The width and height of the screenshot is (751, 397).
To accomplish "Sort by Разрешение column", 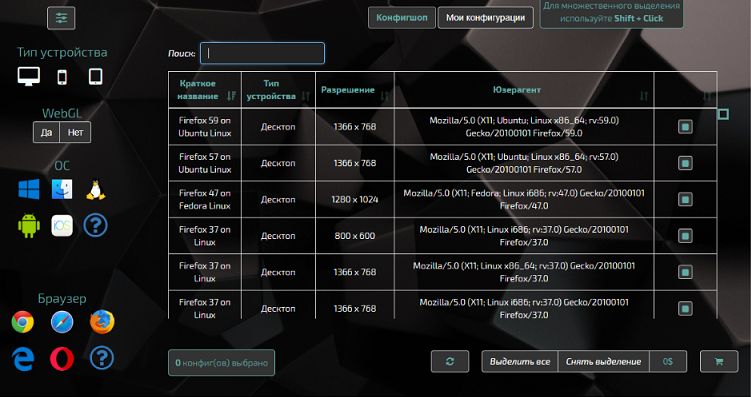I will [x=355, y=90].
